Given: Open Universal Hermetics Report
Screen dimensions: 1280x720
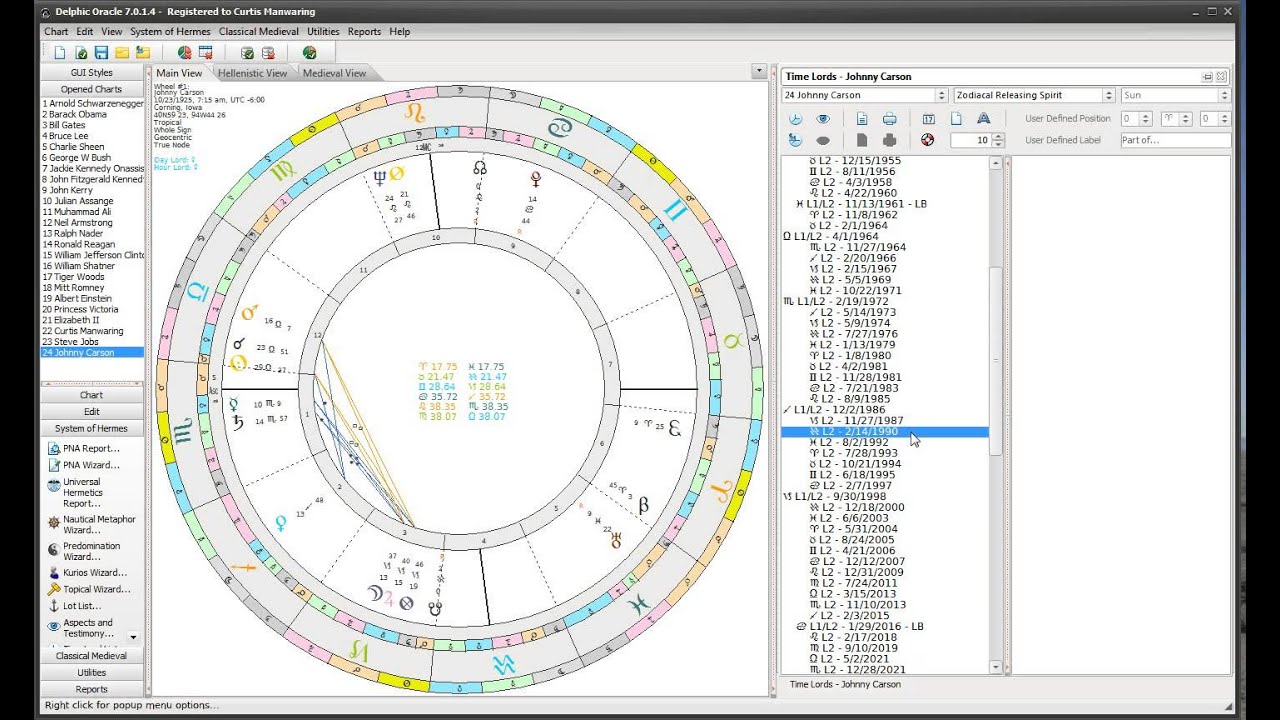Looking at the screenshot, I should coord(82,492).
